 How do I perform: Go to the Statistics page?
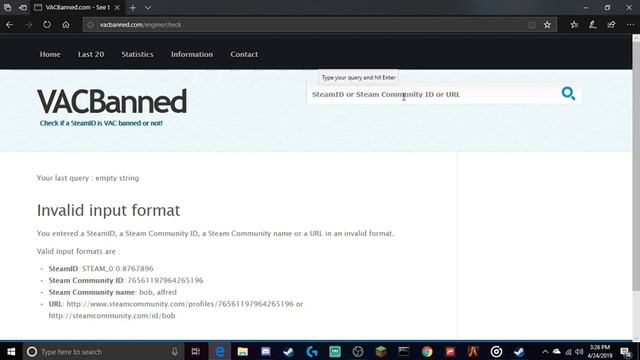pos(138,54)
